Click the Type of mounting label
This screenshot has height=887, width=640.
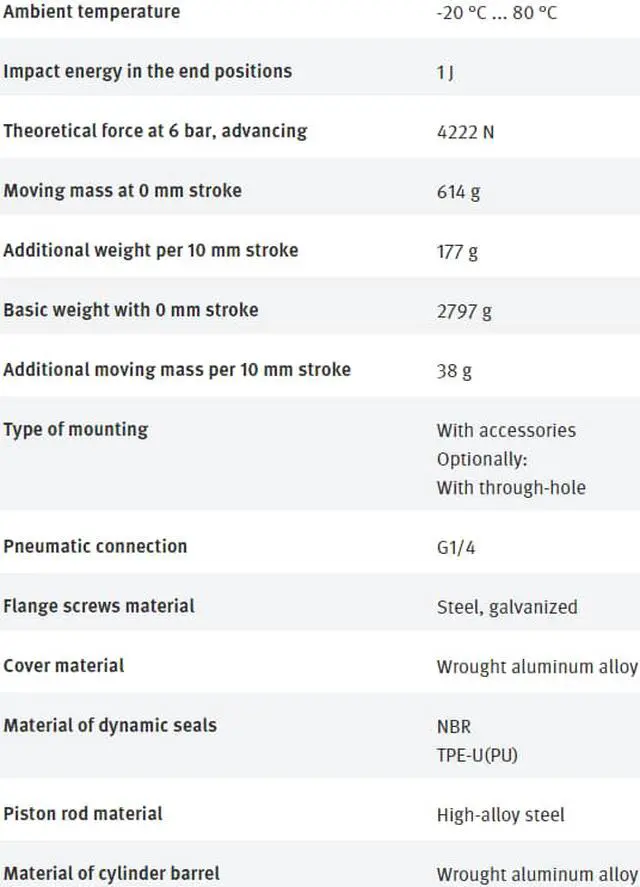(75, 429)
